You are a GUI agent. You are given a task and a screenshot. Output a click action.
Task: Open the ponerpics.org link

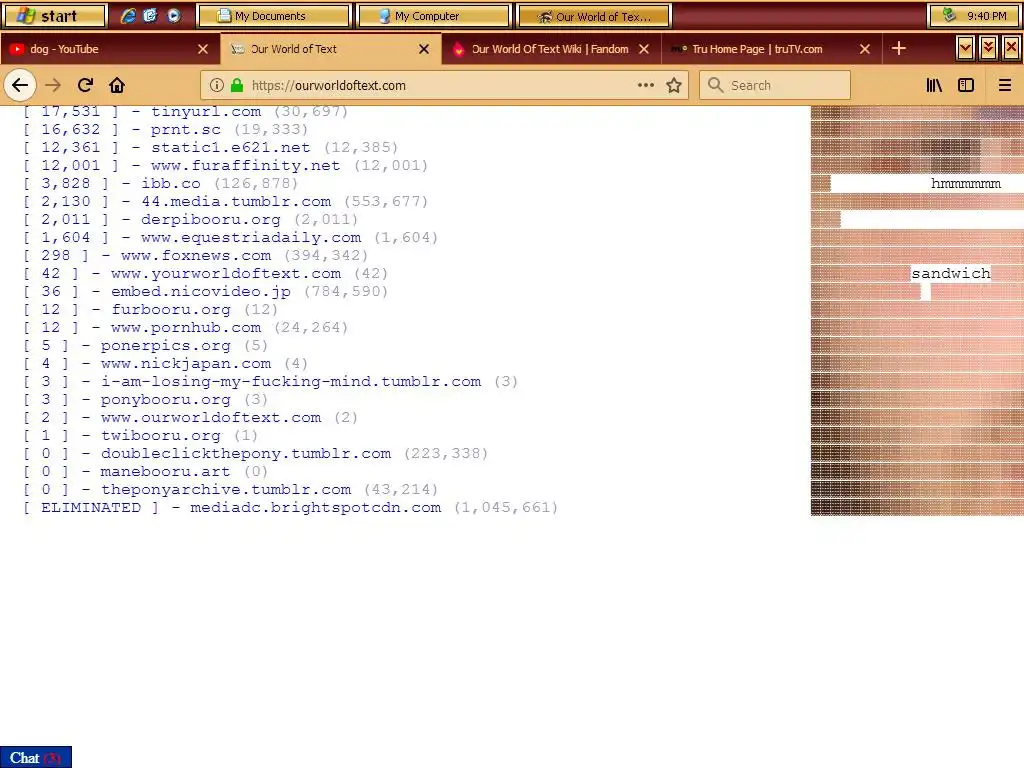click(x=166, y=345)
